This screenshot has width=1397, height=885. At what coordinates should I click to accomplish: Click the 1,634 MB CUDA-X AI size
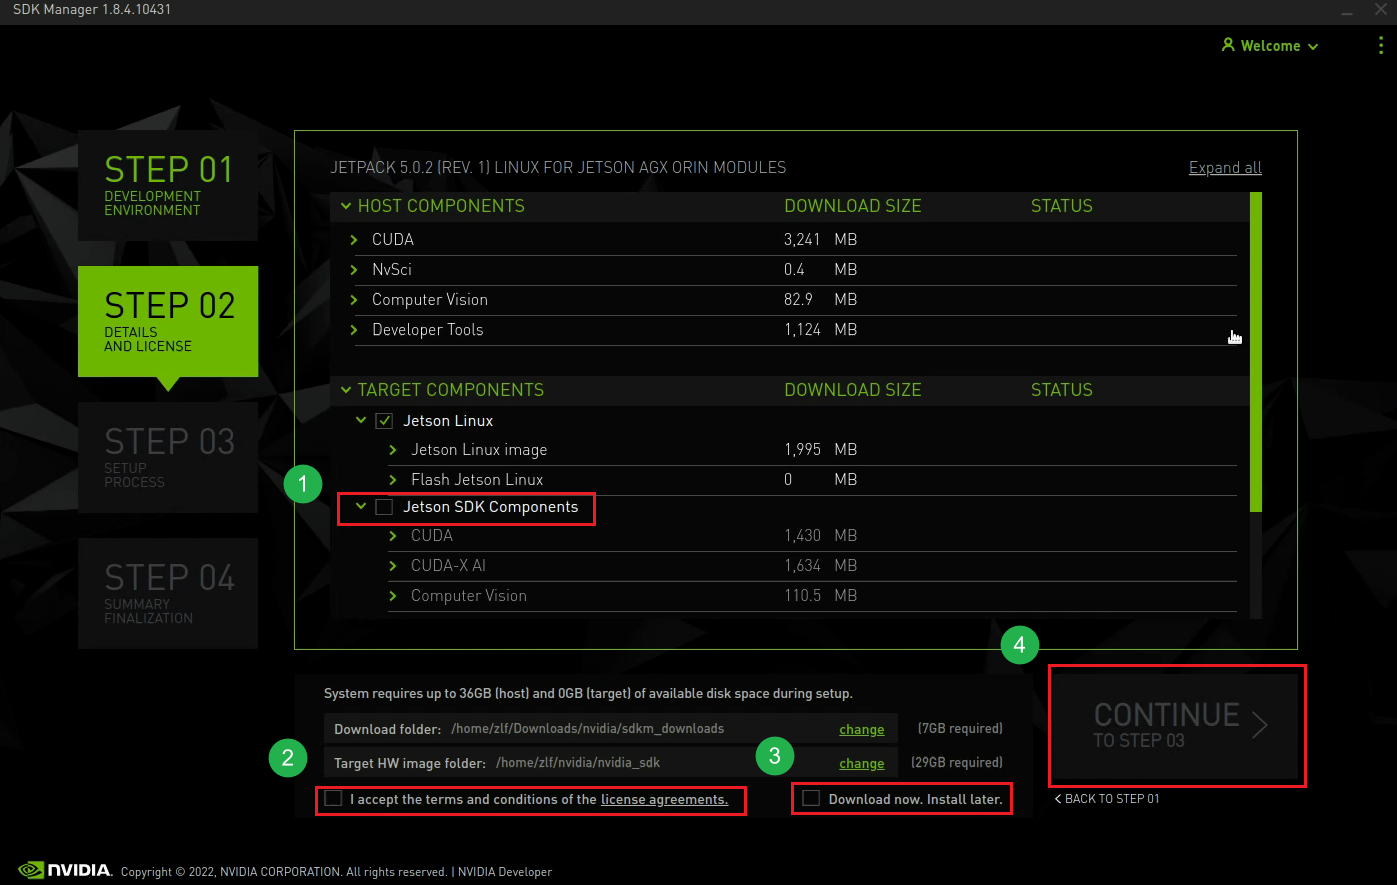point(820,566)
